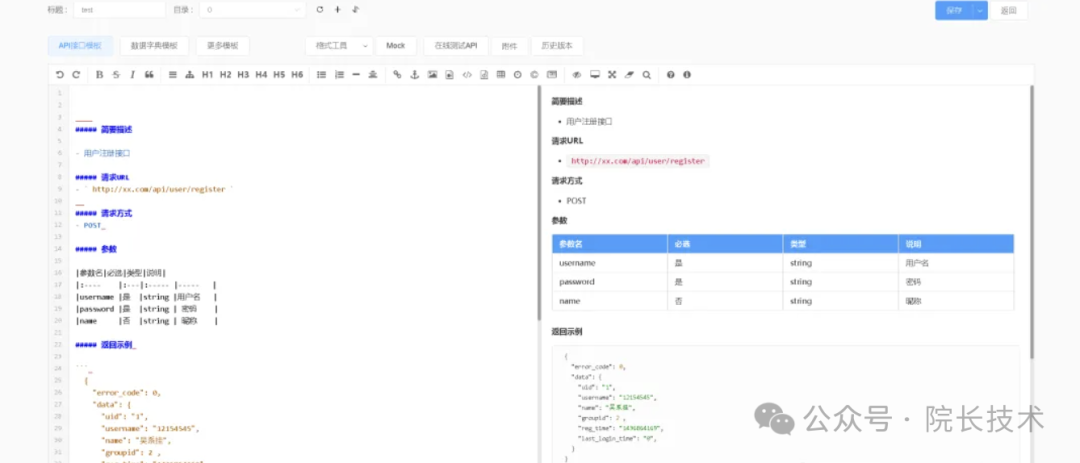Click password cell in preview table
This screenshot has width=1080, height=463.
pos(610,282)
